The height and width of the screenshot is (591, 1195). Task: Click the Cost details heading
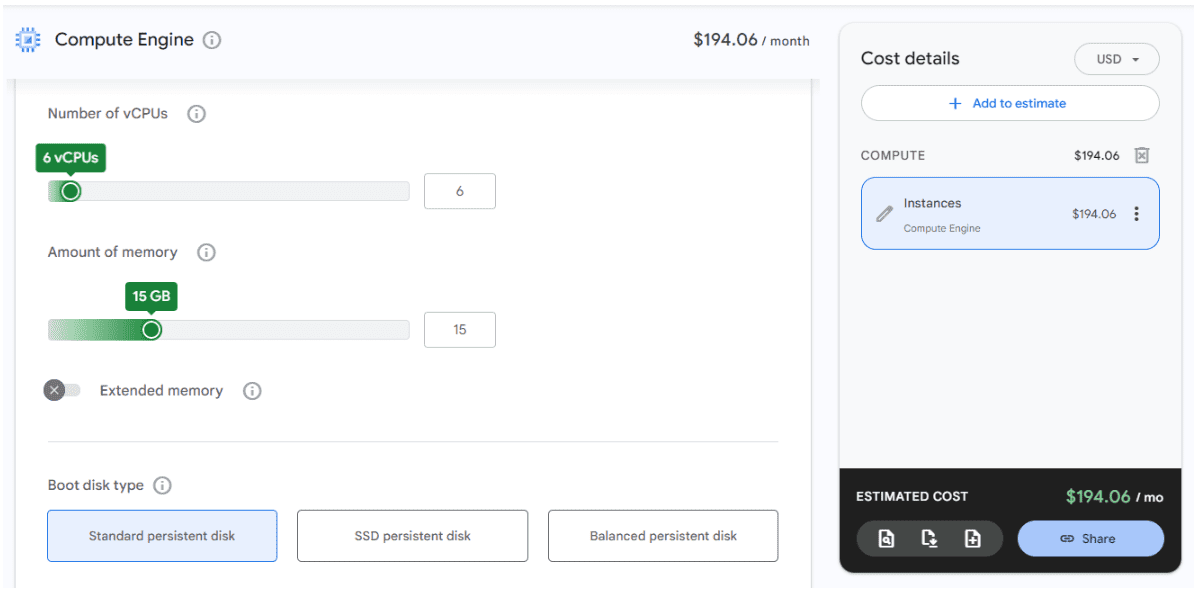910,59
